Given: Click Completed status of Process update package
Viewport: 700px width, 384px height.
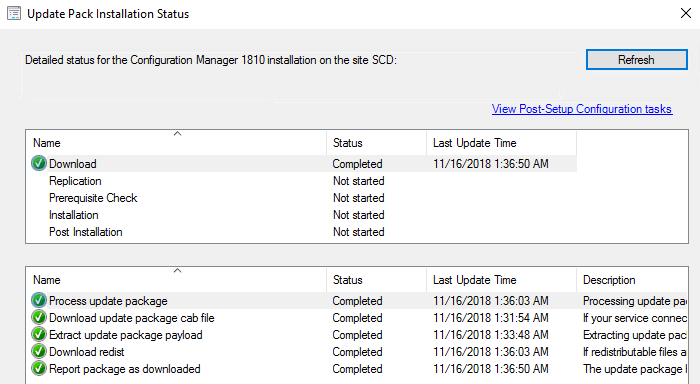Looking at the screenshot, I should (x=358, y=301).
